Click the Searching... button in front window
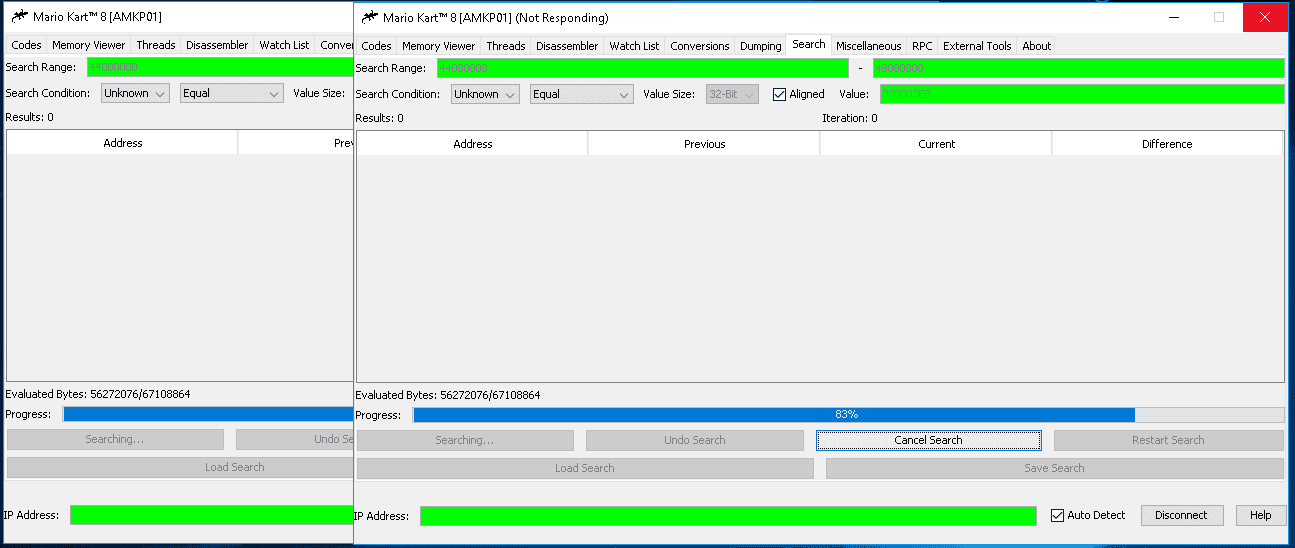The height and width of the screenshot is (548, 1295). [465, 440]
